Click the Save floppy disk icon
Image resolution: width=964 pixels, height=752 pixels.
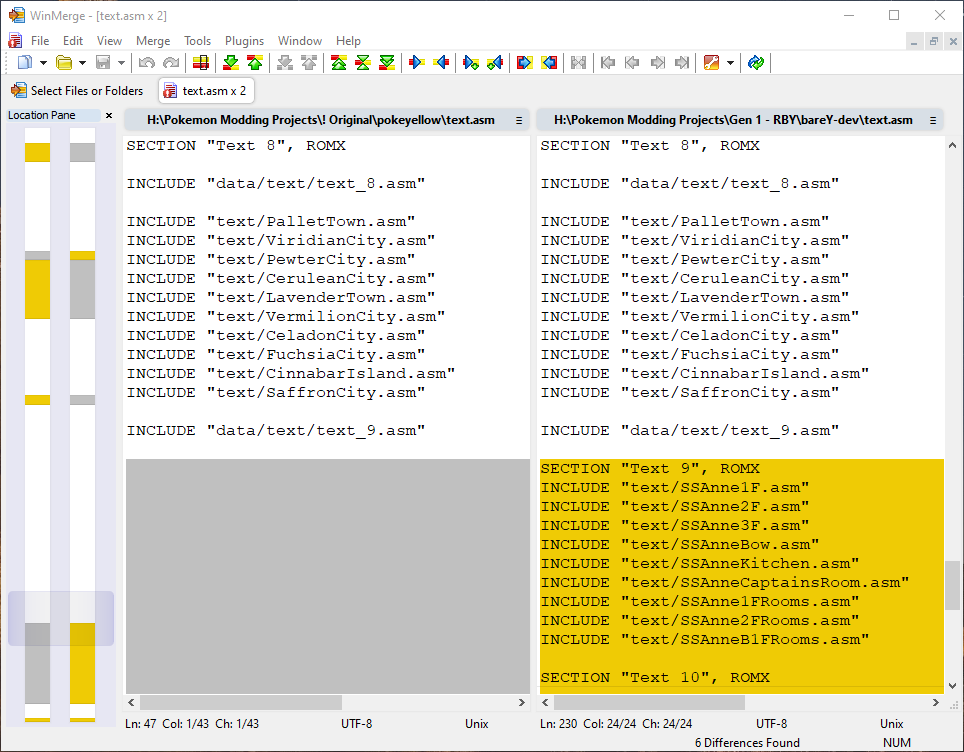[x=103, y=63]
